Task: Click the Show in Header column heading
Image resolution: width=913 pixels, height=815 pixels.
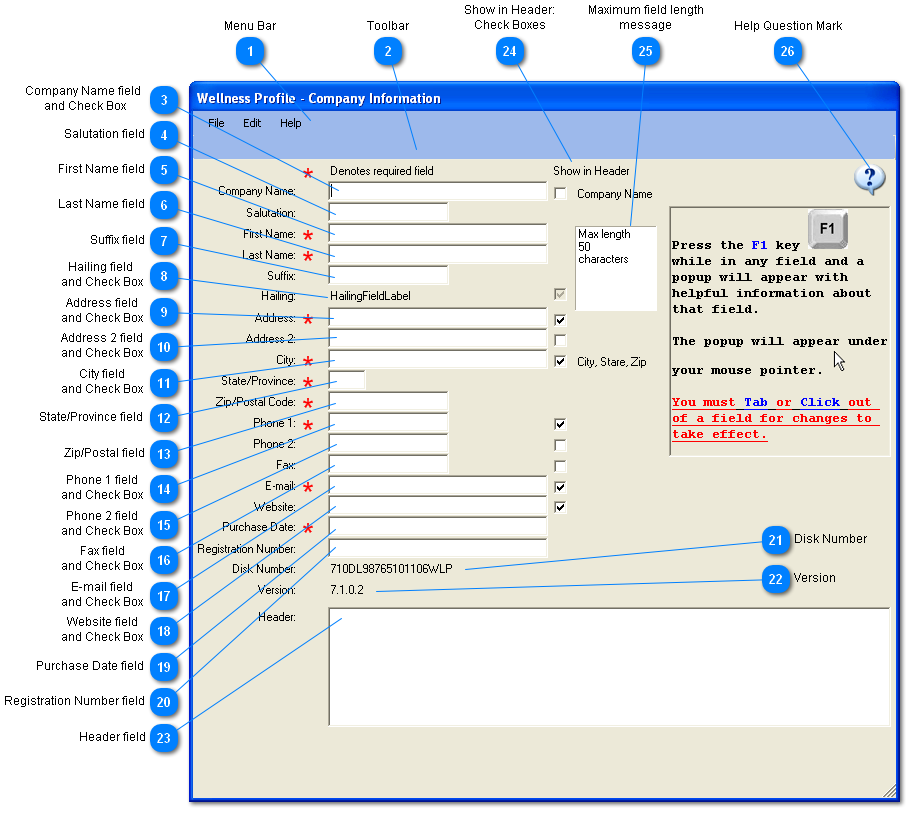Action: click(x=591, y=171)
